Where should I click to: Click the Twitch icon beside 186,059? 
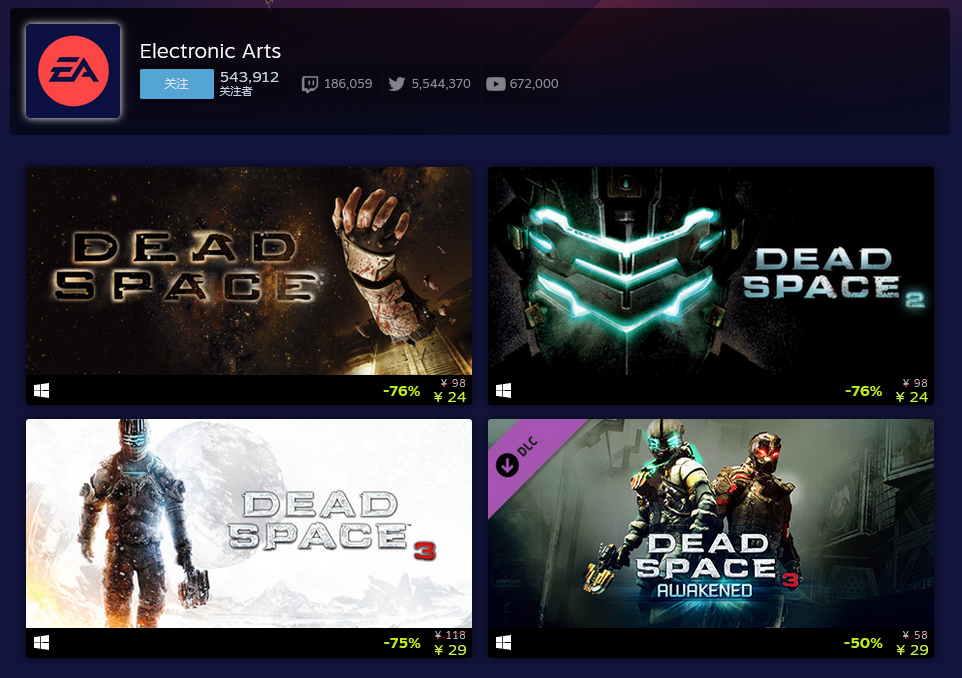310,84
